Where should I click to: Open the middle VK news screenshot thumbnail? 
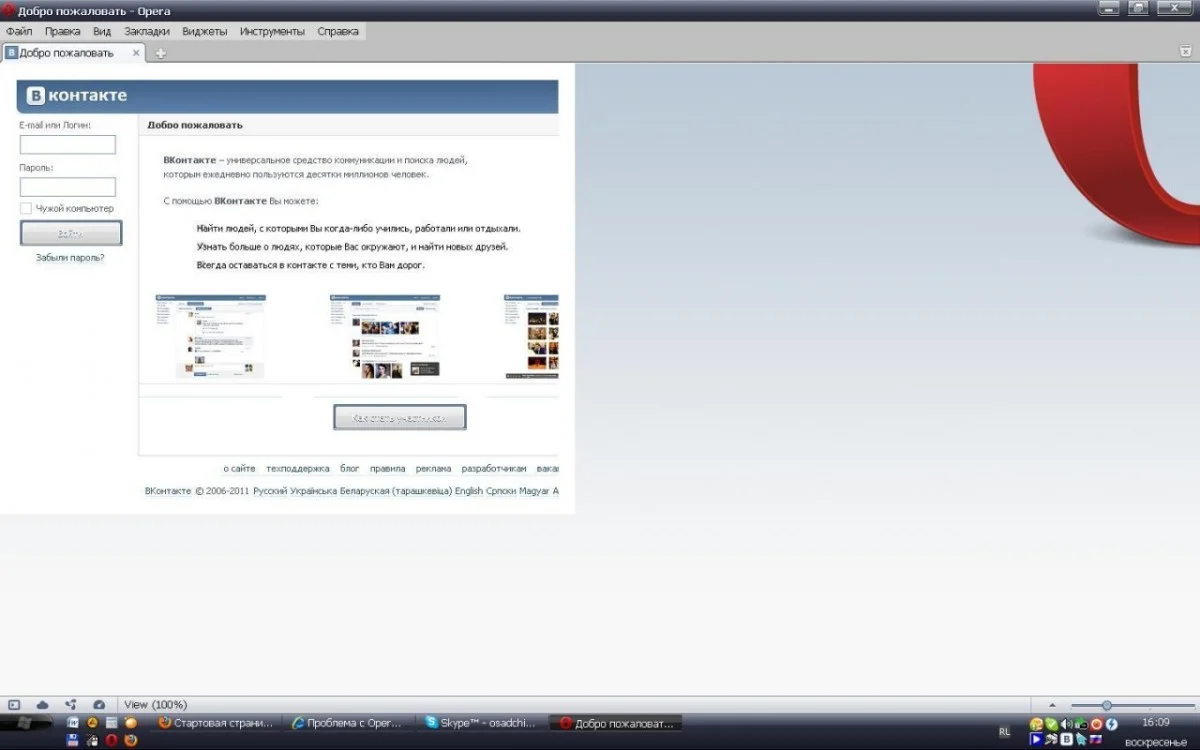click(x=385, y=336)
